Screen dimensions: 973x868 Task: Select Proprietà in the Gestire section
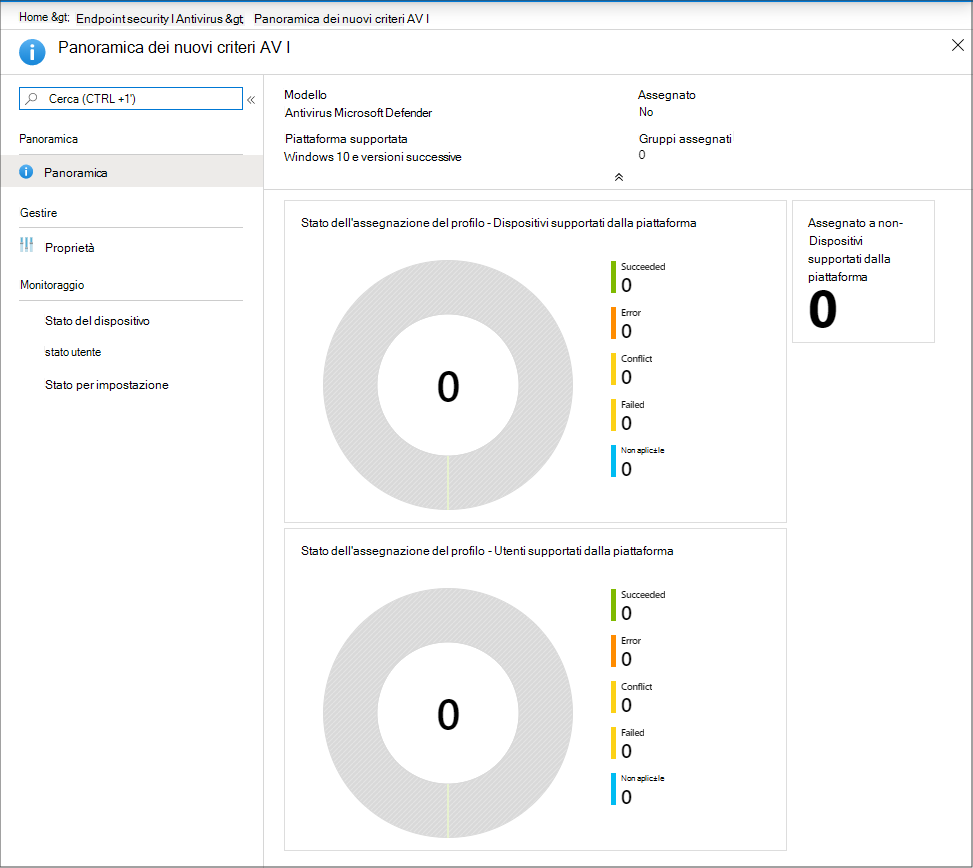70,248
